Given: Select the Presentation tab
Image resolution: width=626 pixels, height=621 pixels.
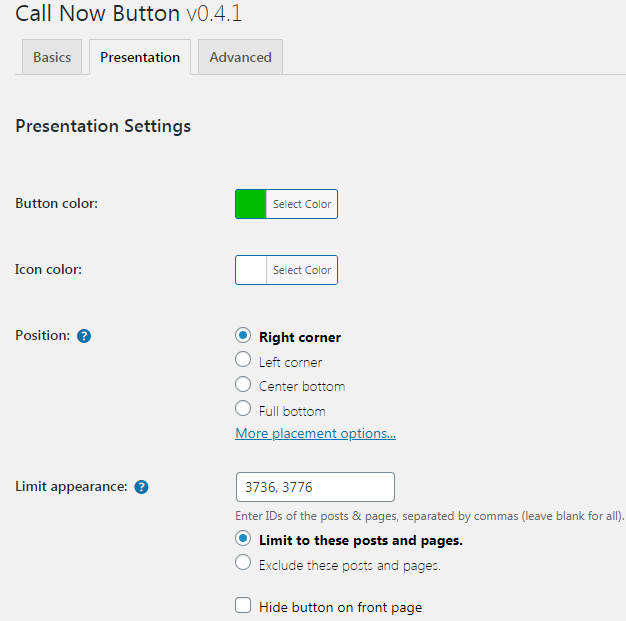Looking at the screenshot, I should [x=140, y=57].
